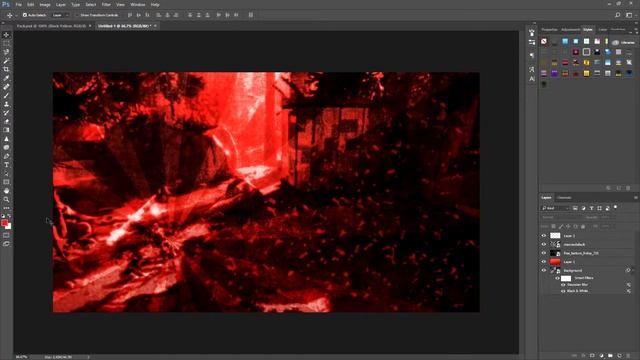Apply the no-style swatch in Styles panel

coord(544,41)
